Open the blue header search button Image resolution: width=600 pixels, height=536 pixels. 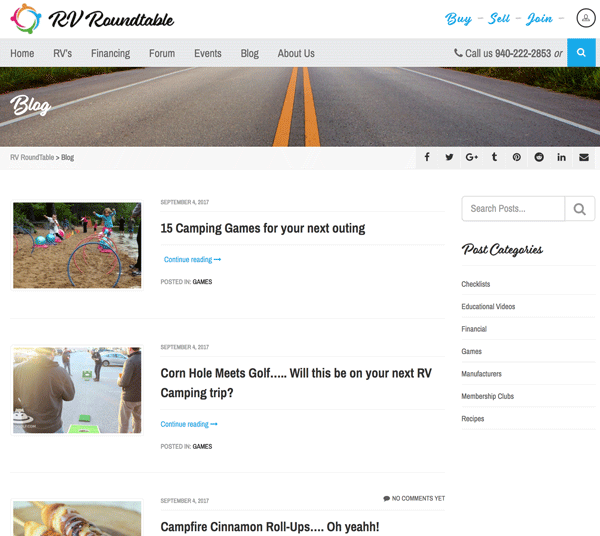(x=581, y=53)
